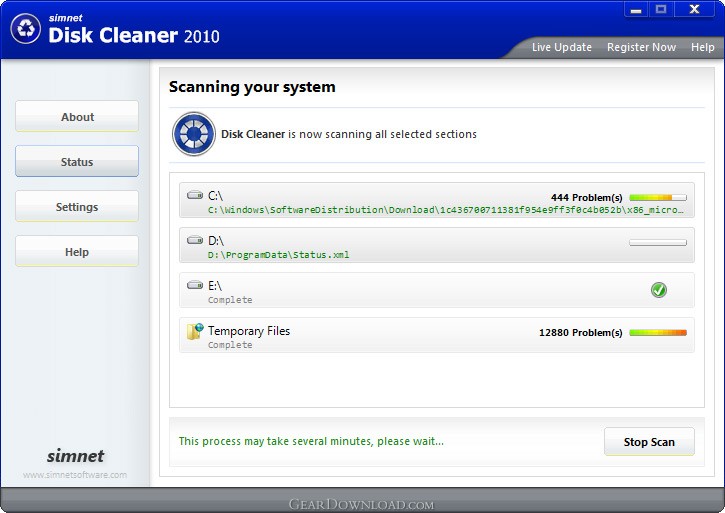Click the C:\Windows\SoftwareDistribution path text
This screenshot has width=725, height=513.
point(446,210)
